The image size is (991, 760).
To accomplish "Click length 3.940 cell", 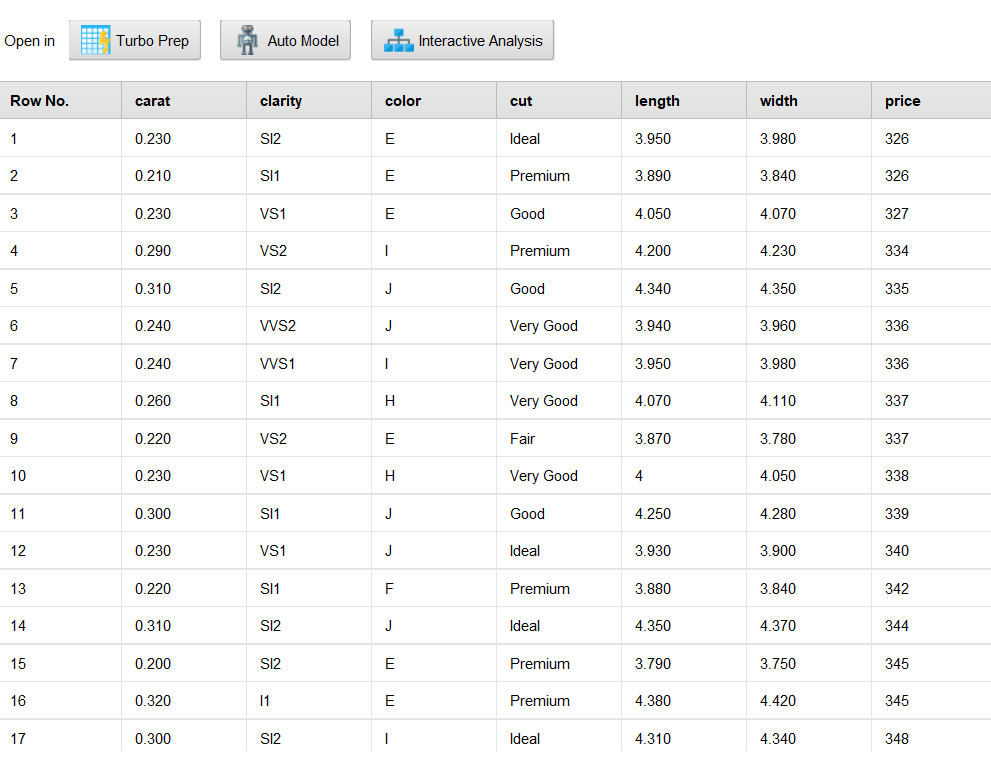I will [x=684, y=326].
